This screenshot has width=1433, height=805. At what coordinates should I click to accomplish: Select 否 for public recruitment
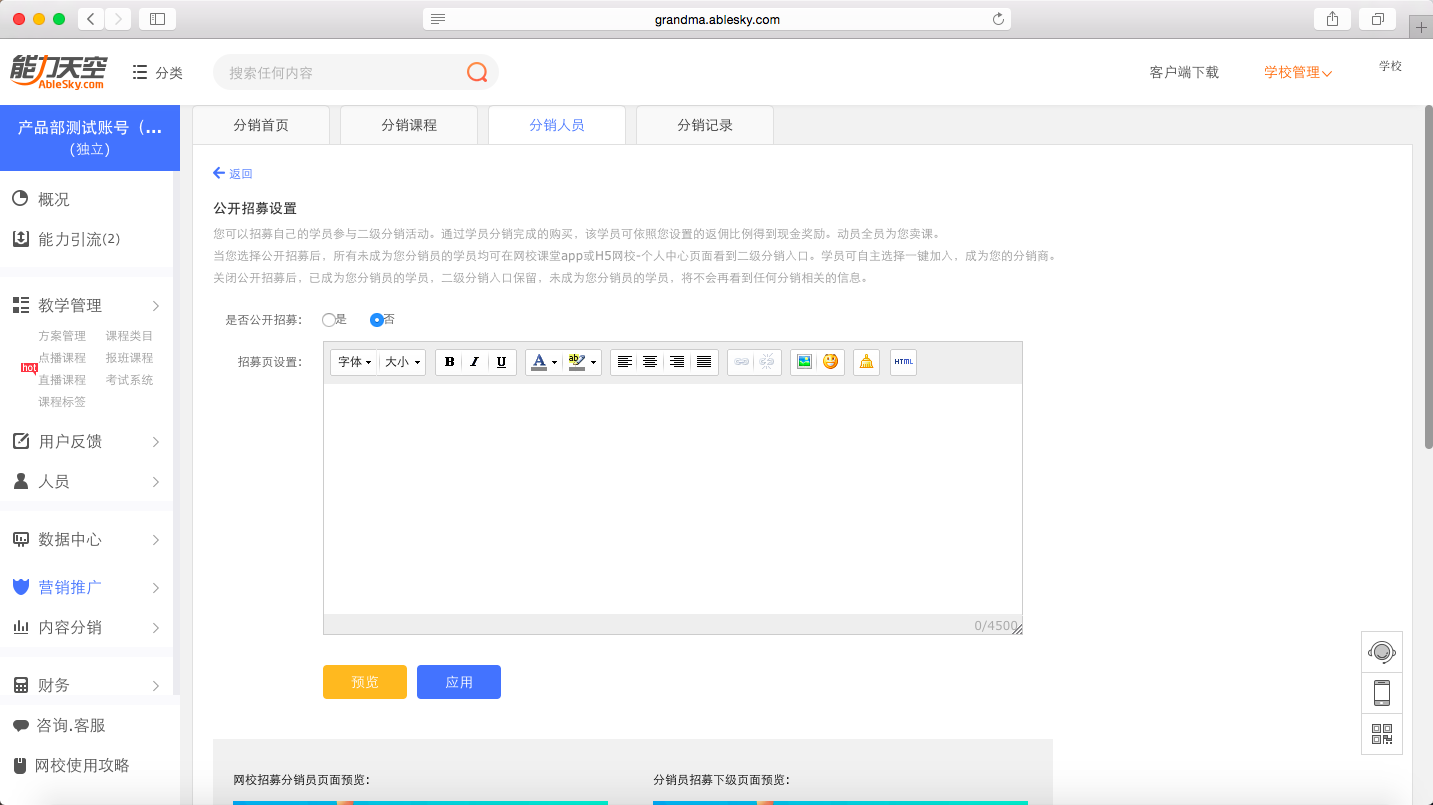(377, 320)
